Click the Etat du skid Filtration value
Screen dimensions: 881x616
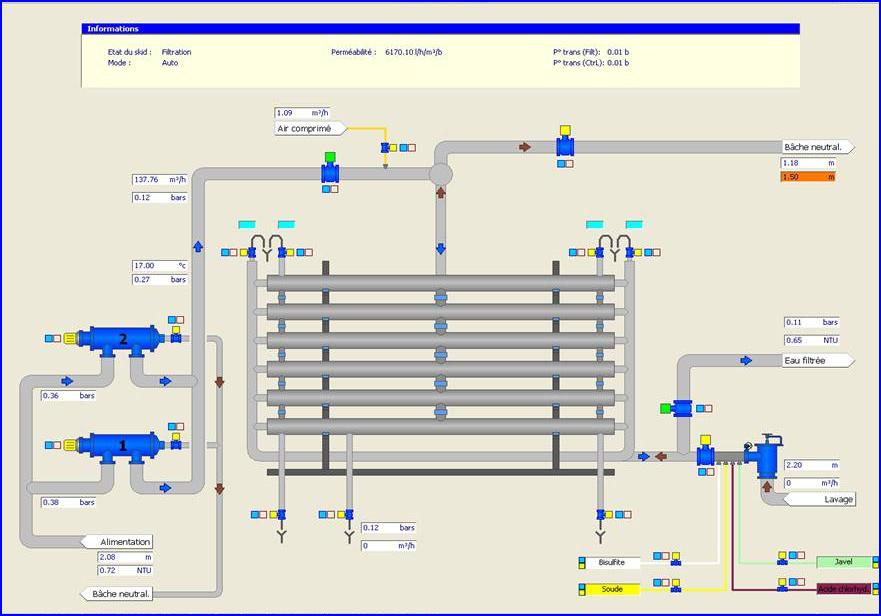point(176,52)
